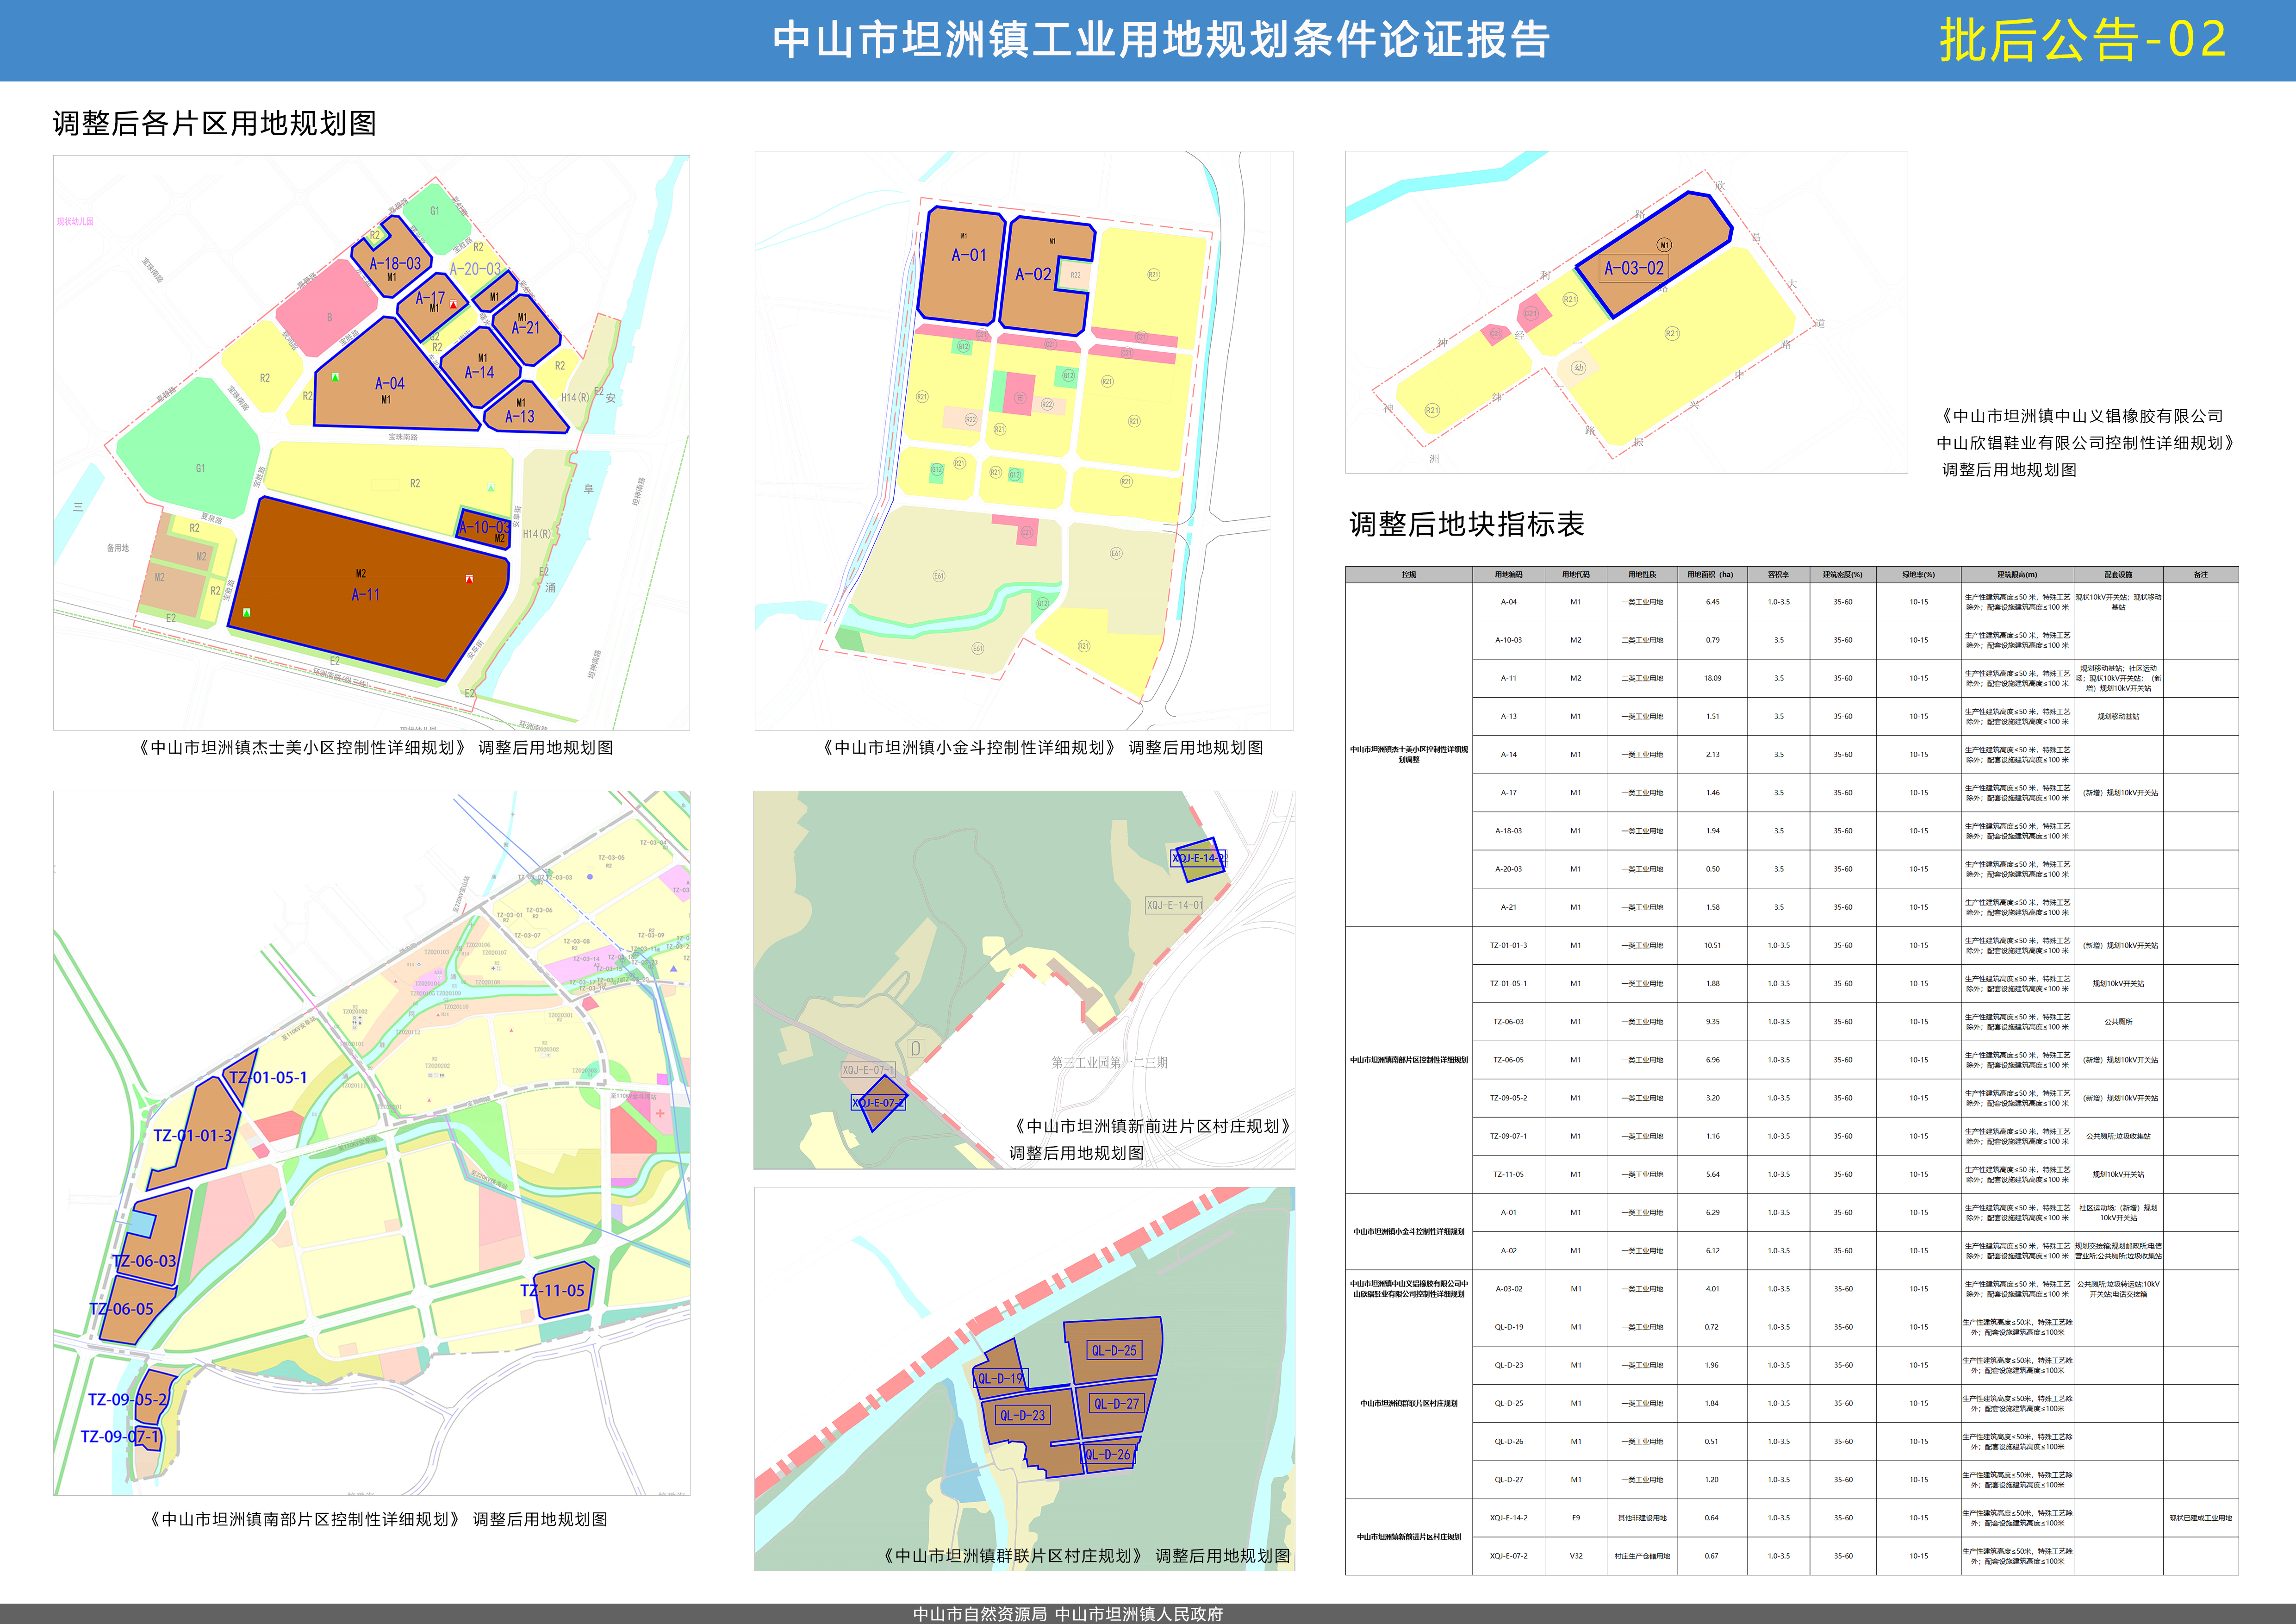Click the green marker icon in parcel A-04
2296x1624 pixels.
[335, 377]
